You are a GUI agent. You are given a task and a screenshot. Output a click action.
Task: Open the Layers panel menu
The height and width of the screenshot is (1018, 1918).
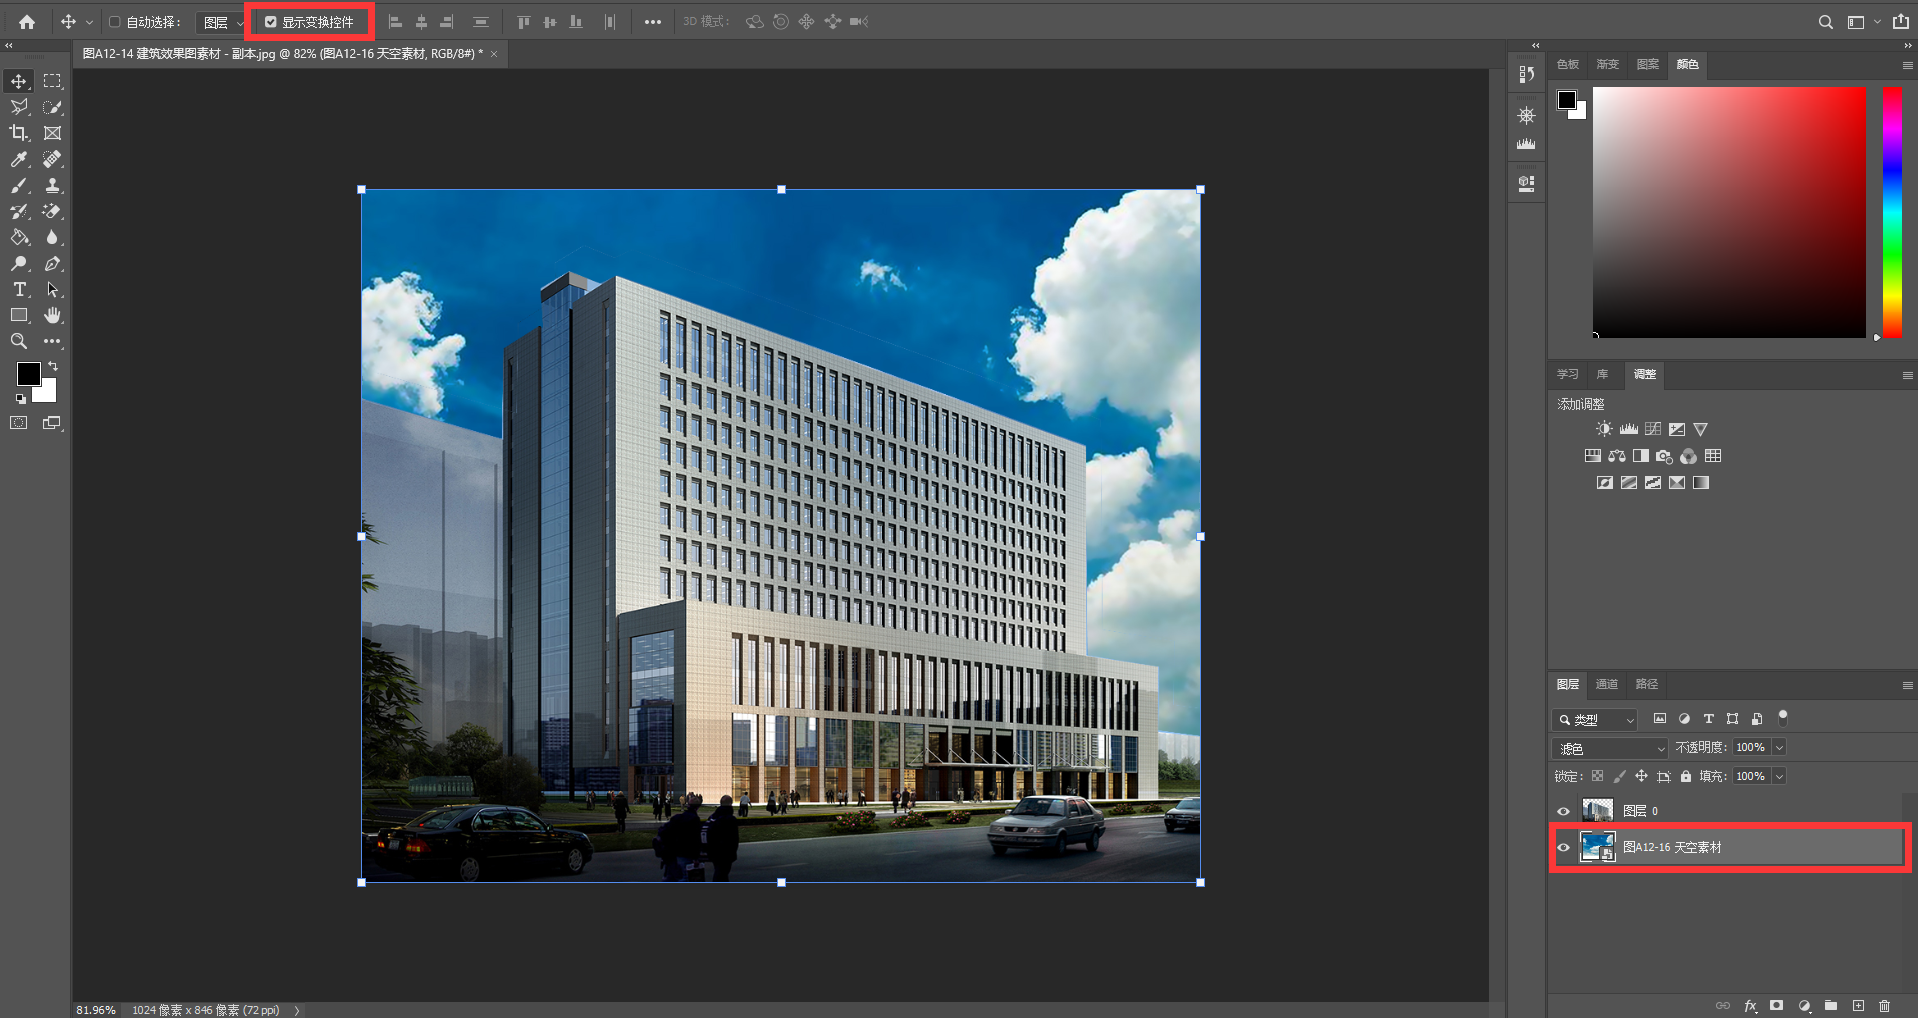[x=1907, y=685]
